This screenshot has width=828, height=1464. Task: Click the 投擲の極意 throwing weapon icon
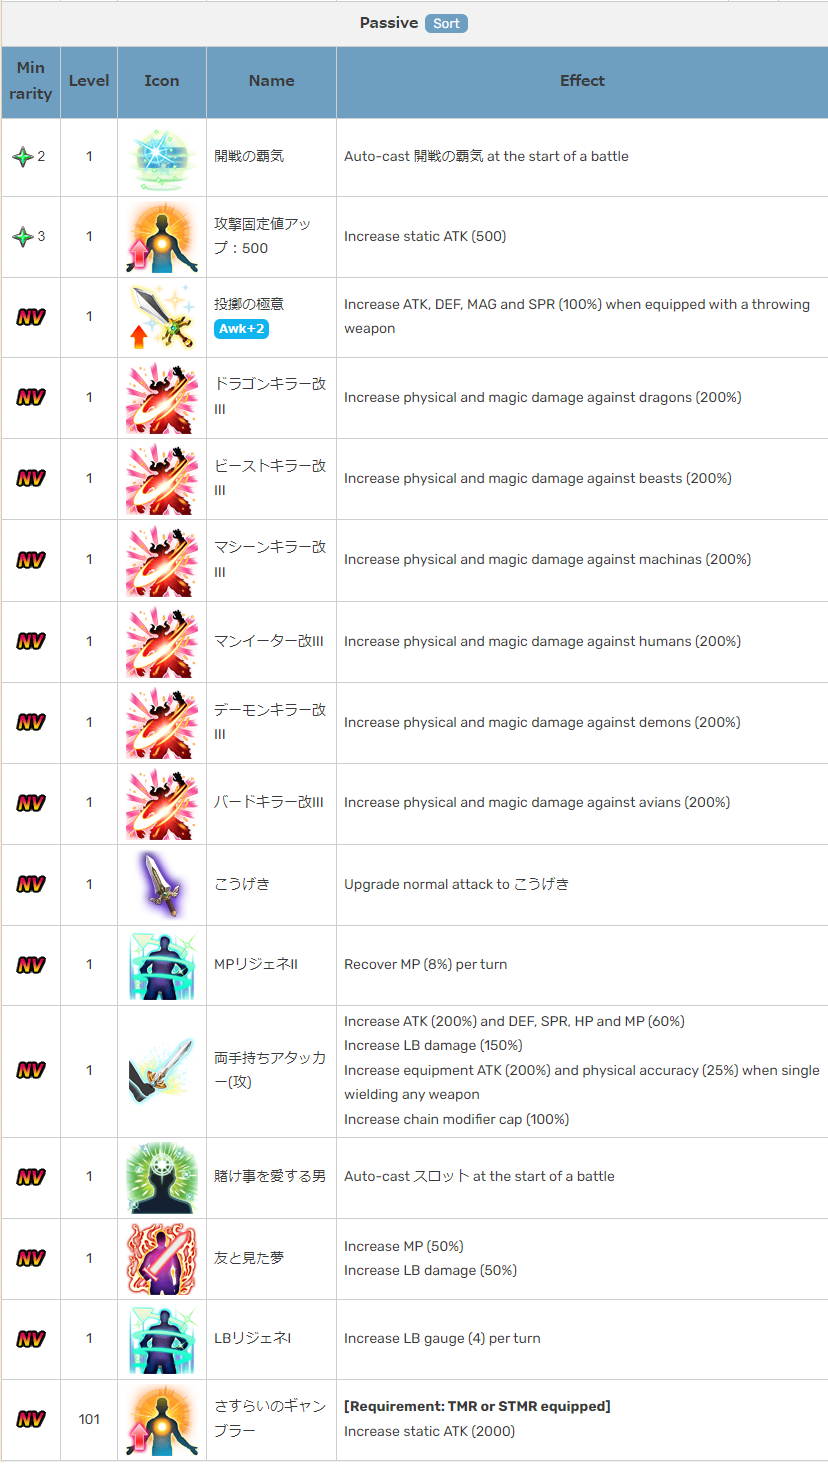tap(161, 317)
